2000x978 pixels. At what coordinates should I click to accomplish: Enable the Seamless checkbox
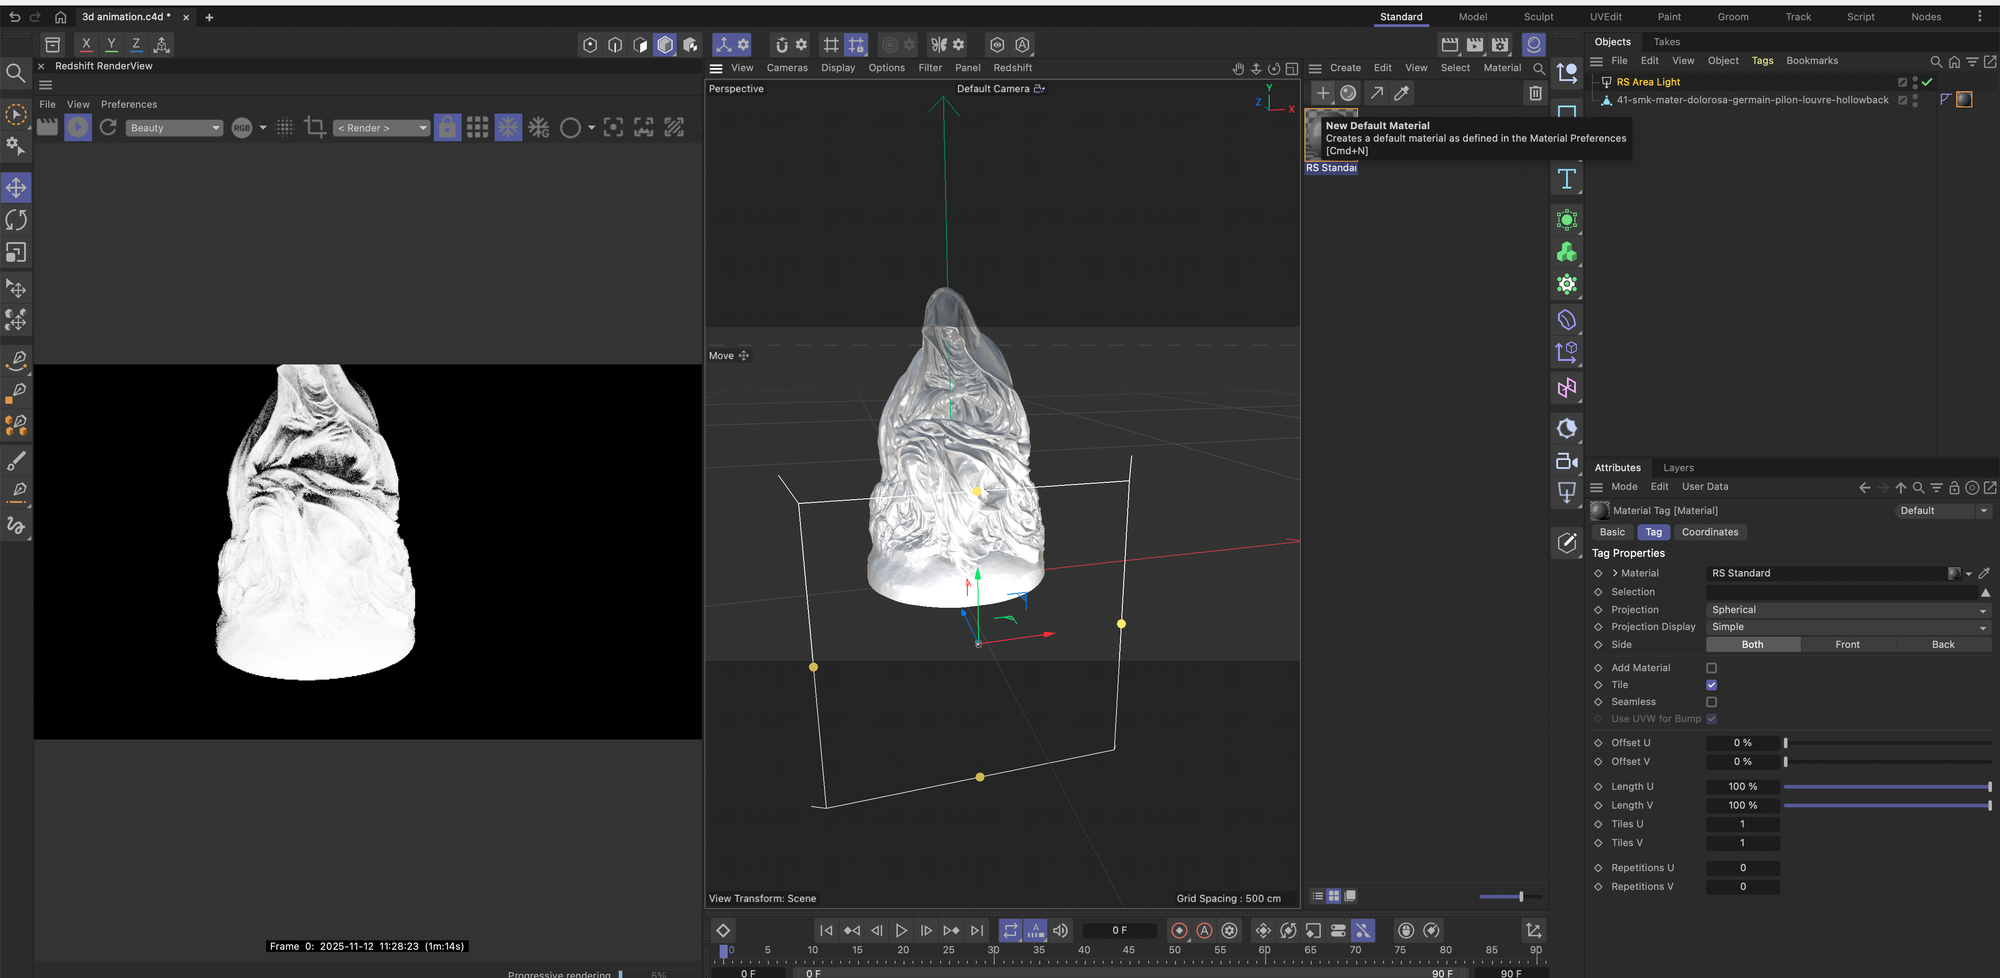point(1711,702)
